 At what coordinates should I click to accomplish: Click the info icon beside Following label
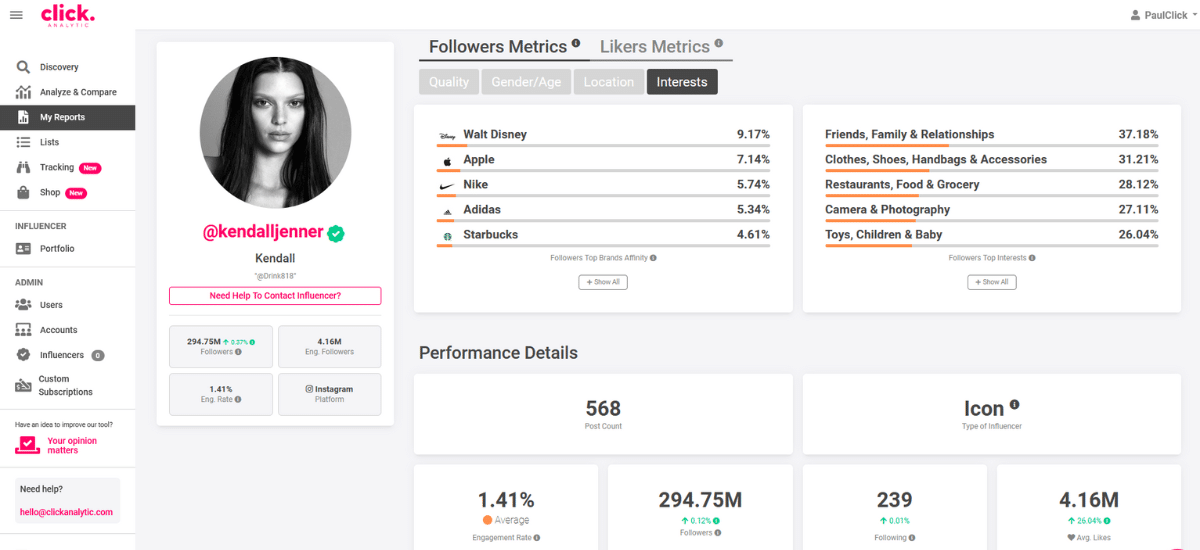tap(912, 538)
